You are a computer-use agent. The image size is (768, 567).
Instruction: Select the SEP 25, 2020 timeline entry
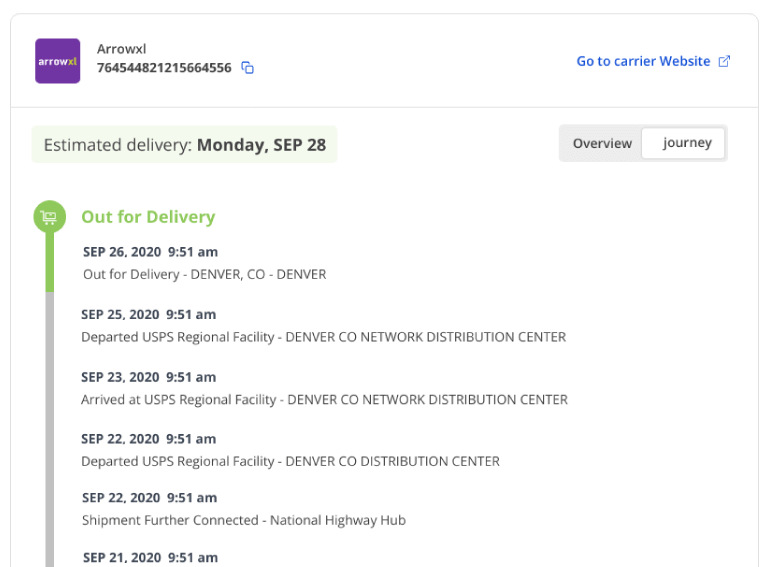click(x=148, y=314)
